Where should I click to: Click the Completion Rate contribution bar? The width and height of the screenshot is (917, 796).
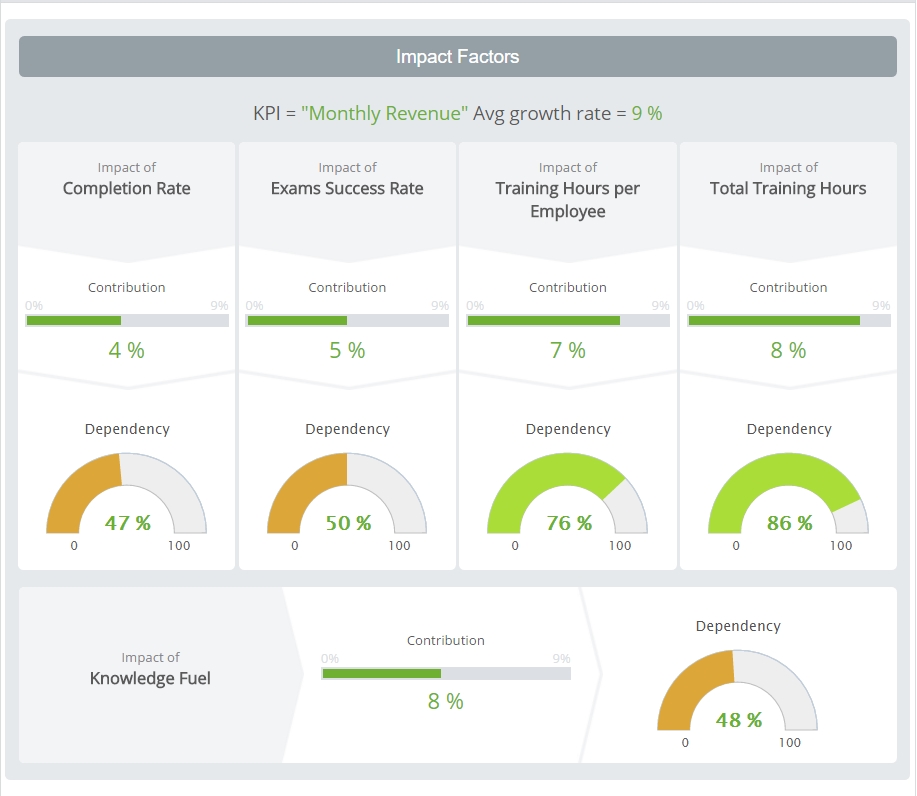[127, 321]
